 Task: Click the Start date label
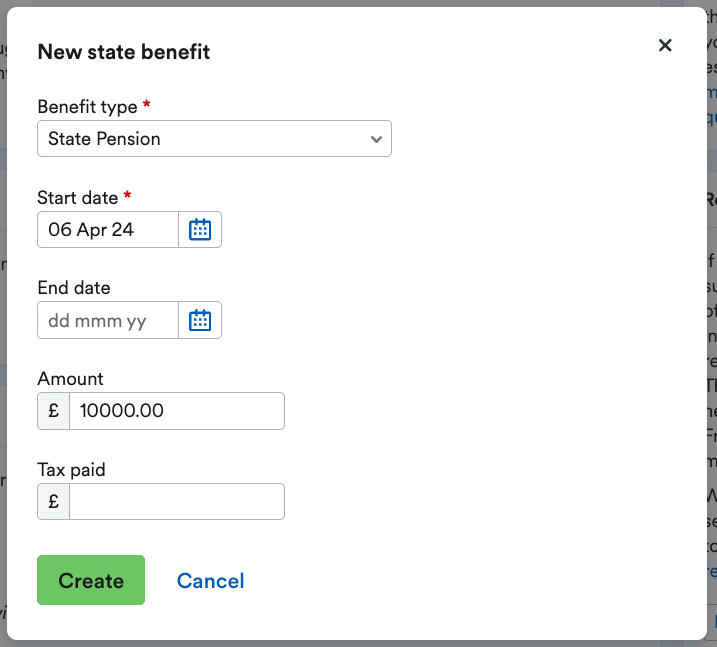[x=78, y=198]
